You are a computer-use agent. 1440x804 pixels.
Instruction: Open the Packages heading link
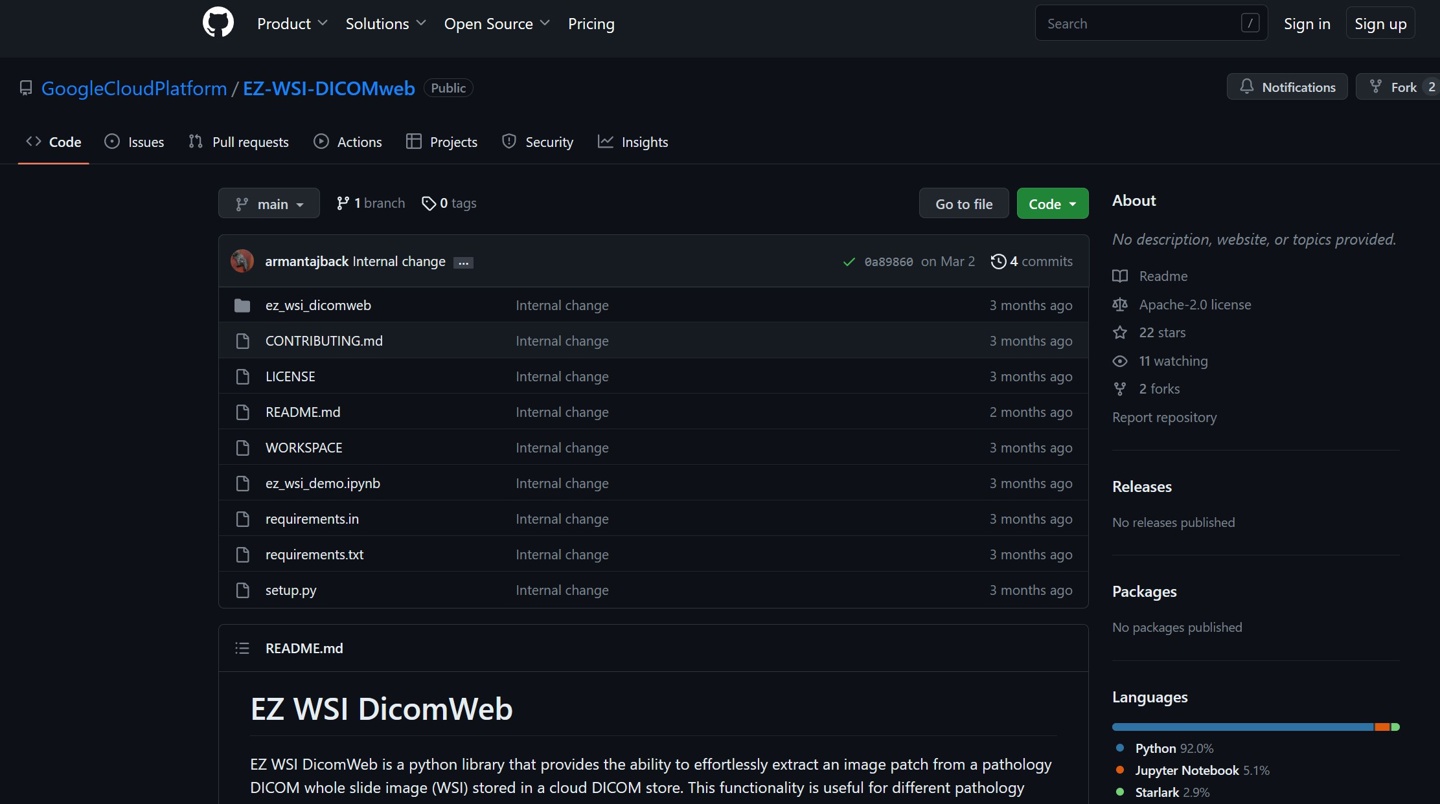[1144, 591]
